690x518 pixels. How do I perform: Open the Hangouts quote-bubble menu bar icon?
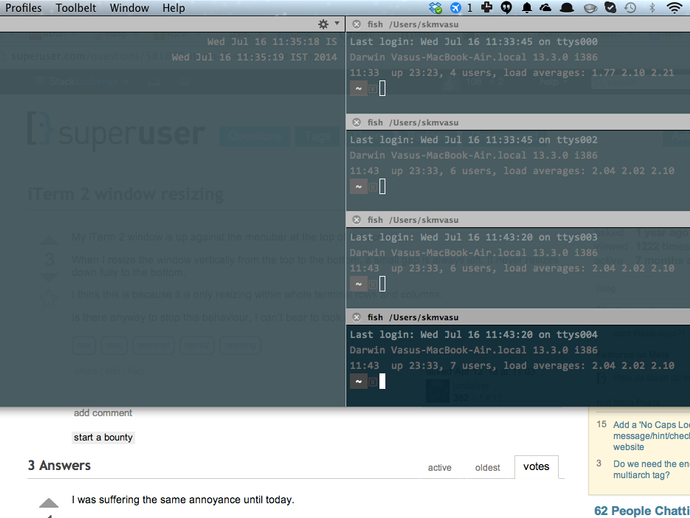tap(506, 7)
